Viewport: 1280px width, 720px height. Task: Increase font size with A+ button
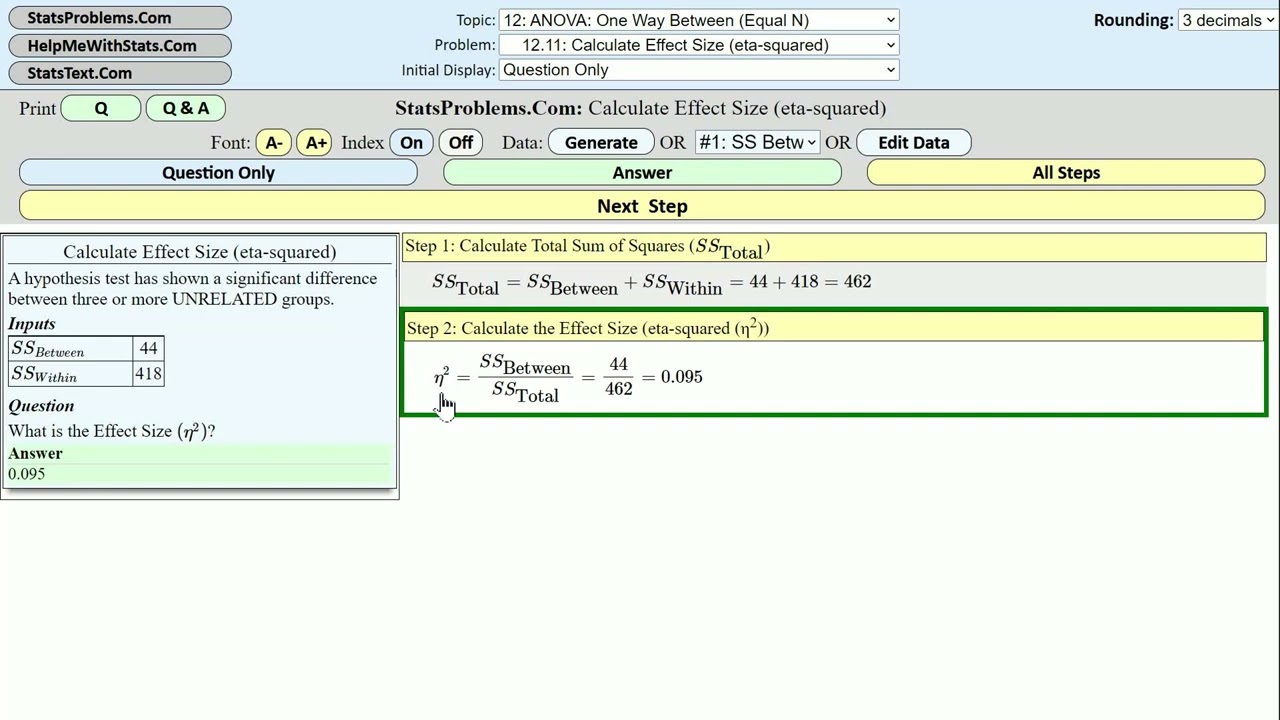(x=315, y=143)
